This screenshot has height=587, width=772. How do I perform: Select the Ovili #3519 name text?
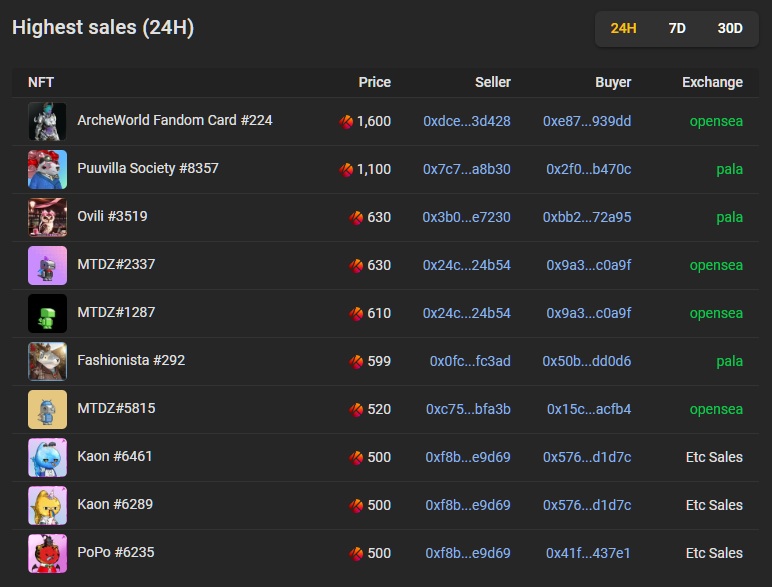pyautogui.click(x=112, y=216)
